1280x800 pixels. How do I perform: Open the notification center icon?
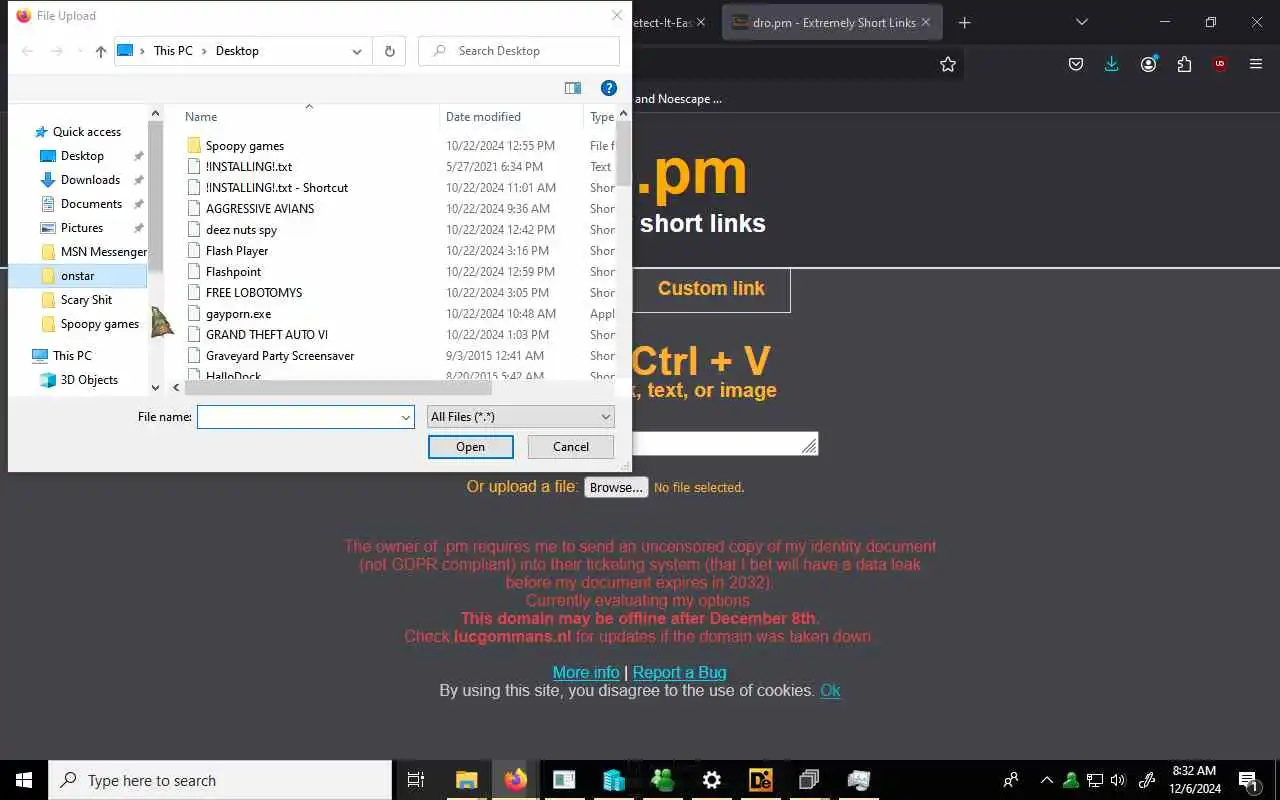pos(1248,780)
